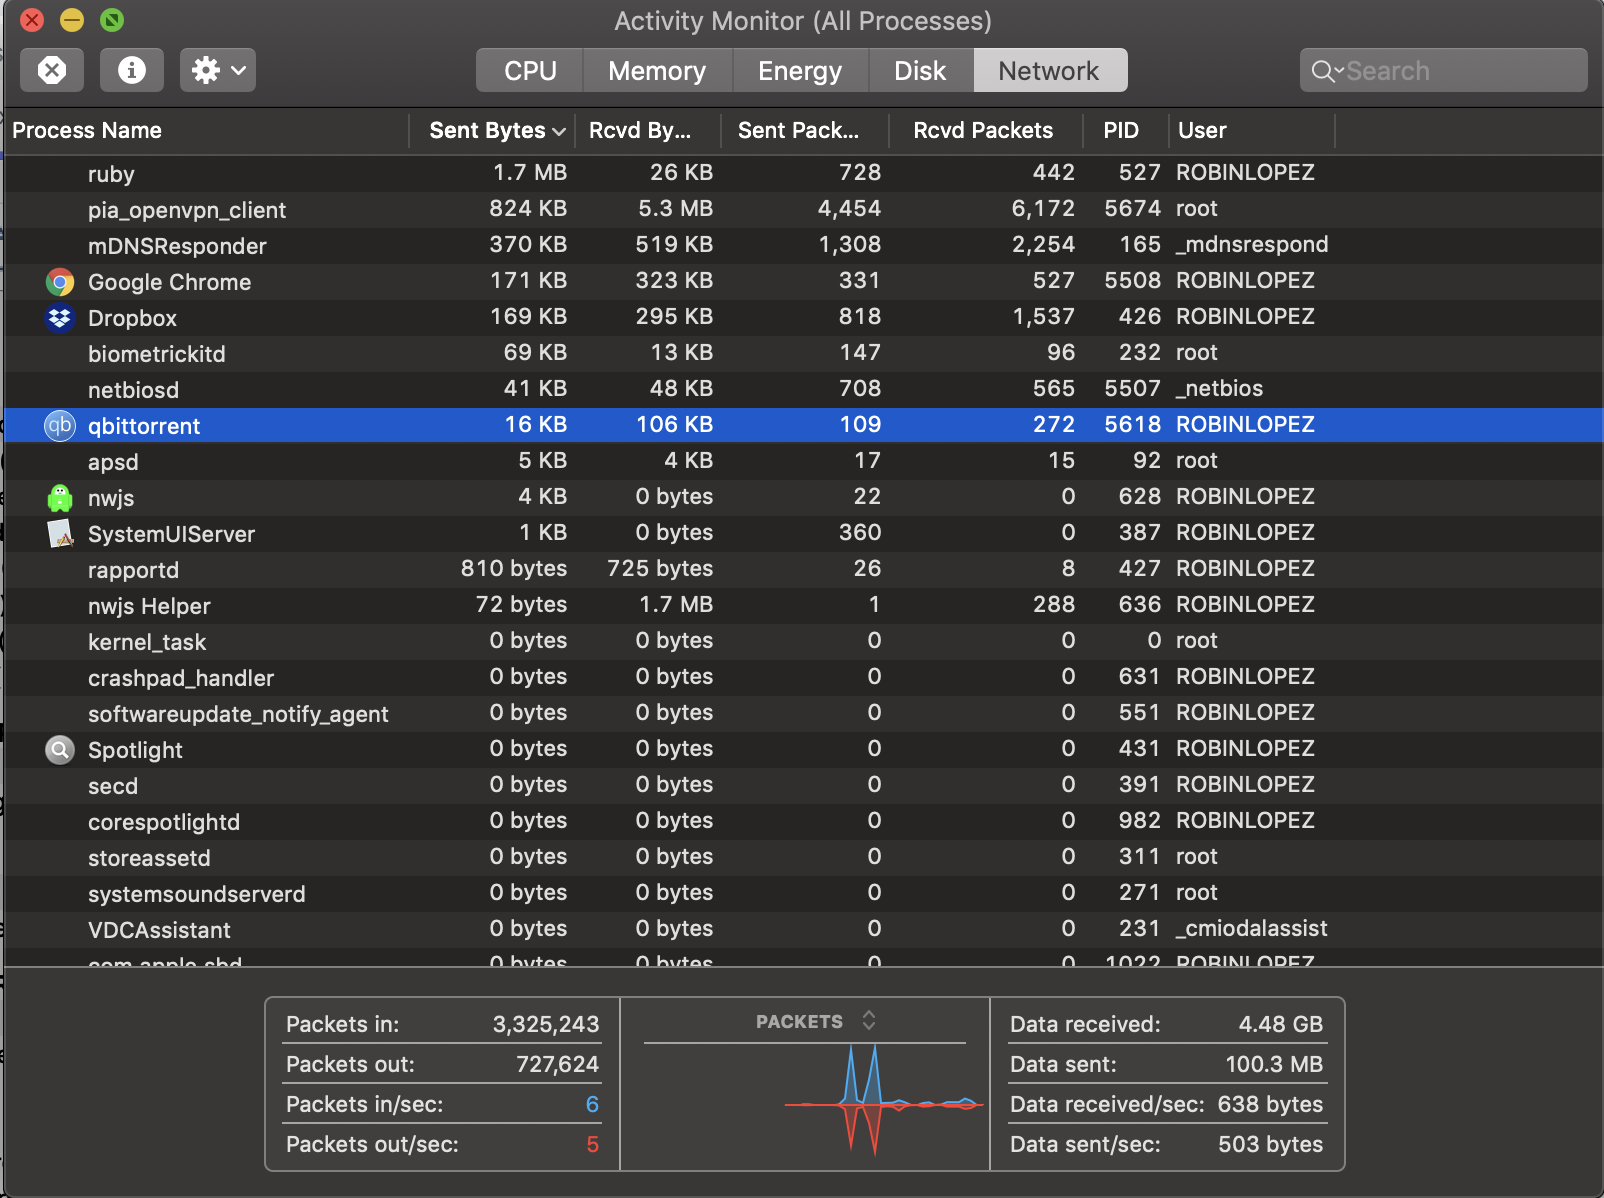This screenshot has height=1198, width=1604.
Task: Select the secd process row
Action: pos(803,785)
